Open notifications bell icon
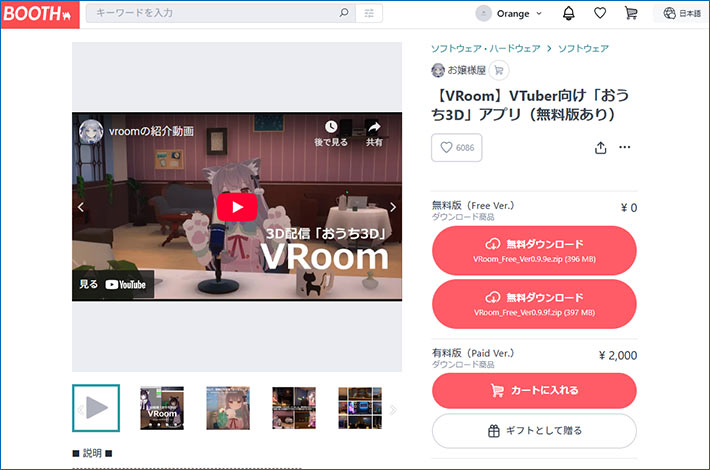This screenshot has width=710, height=470. (569, 14)
